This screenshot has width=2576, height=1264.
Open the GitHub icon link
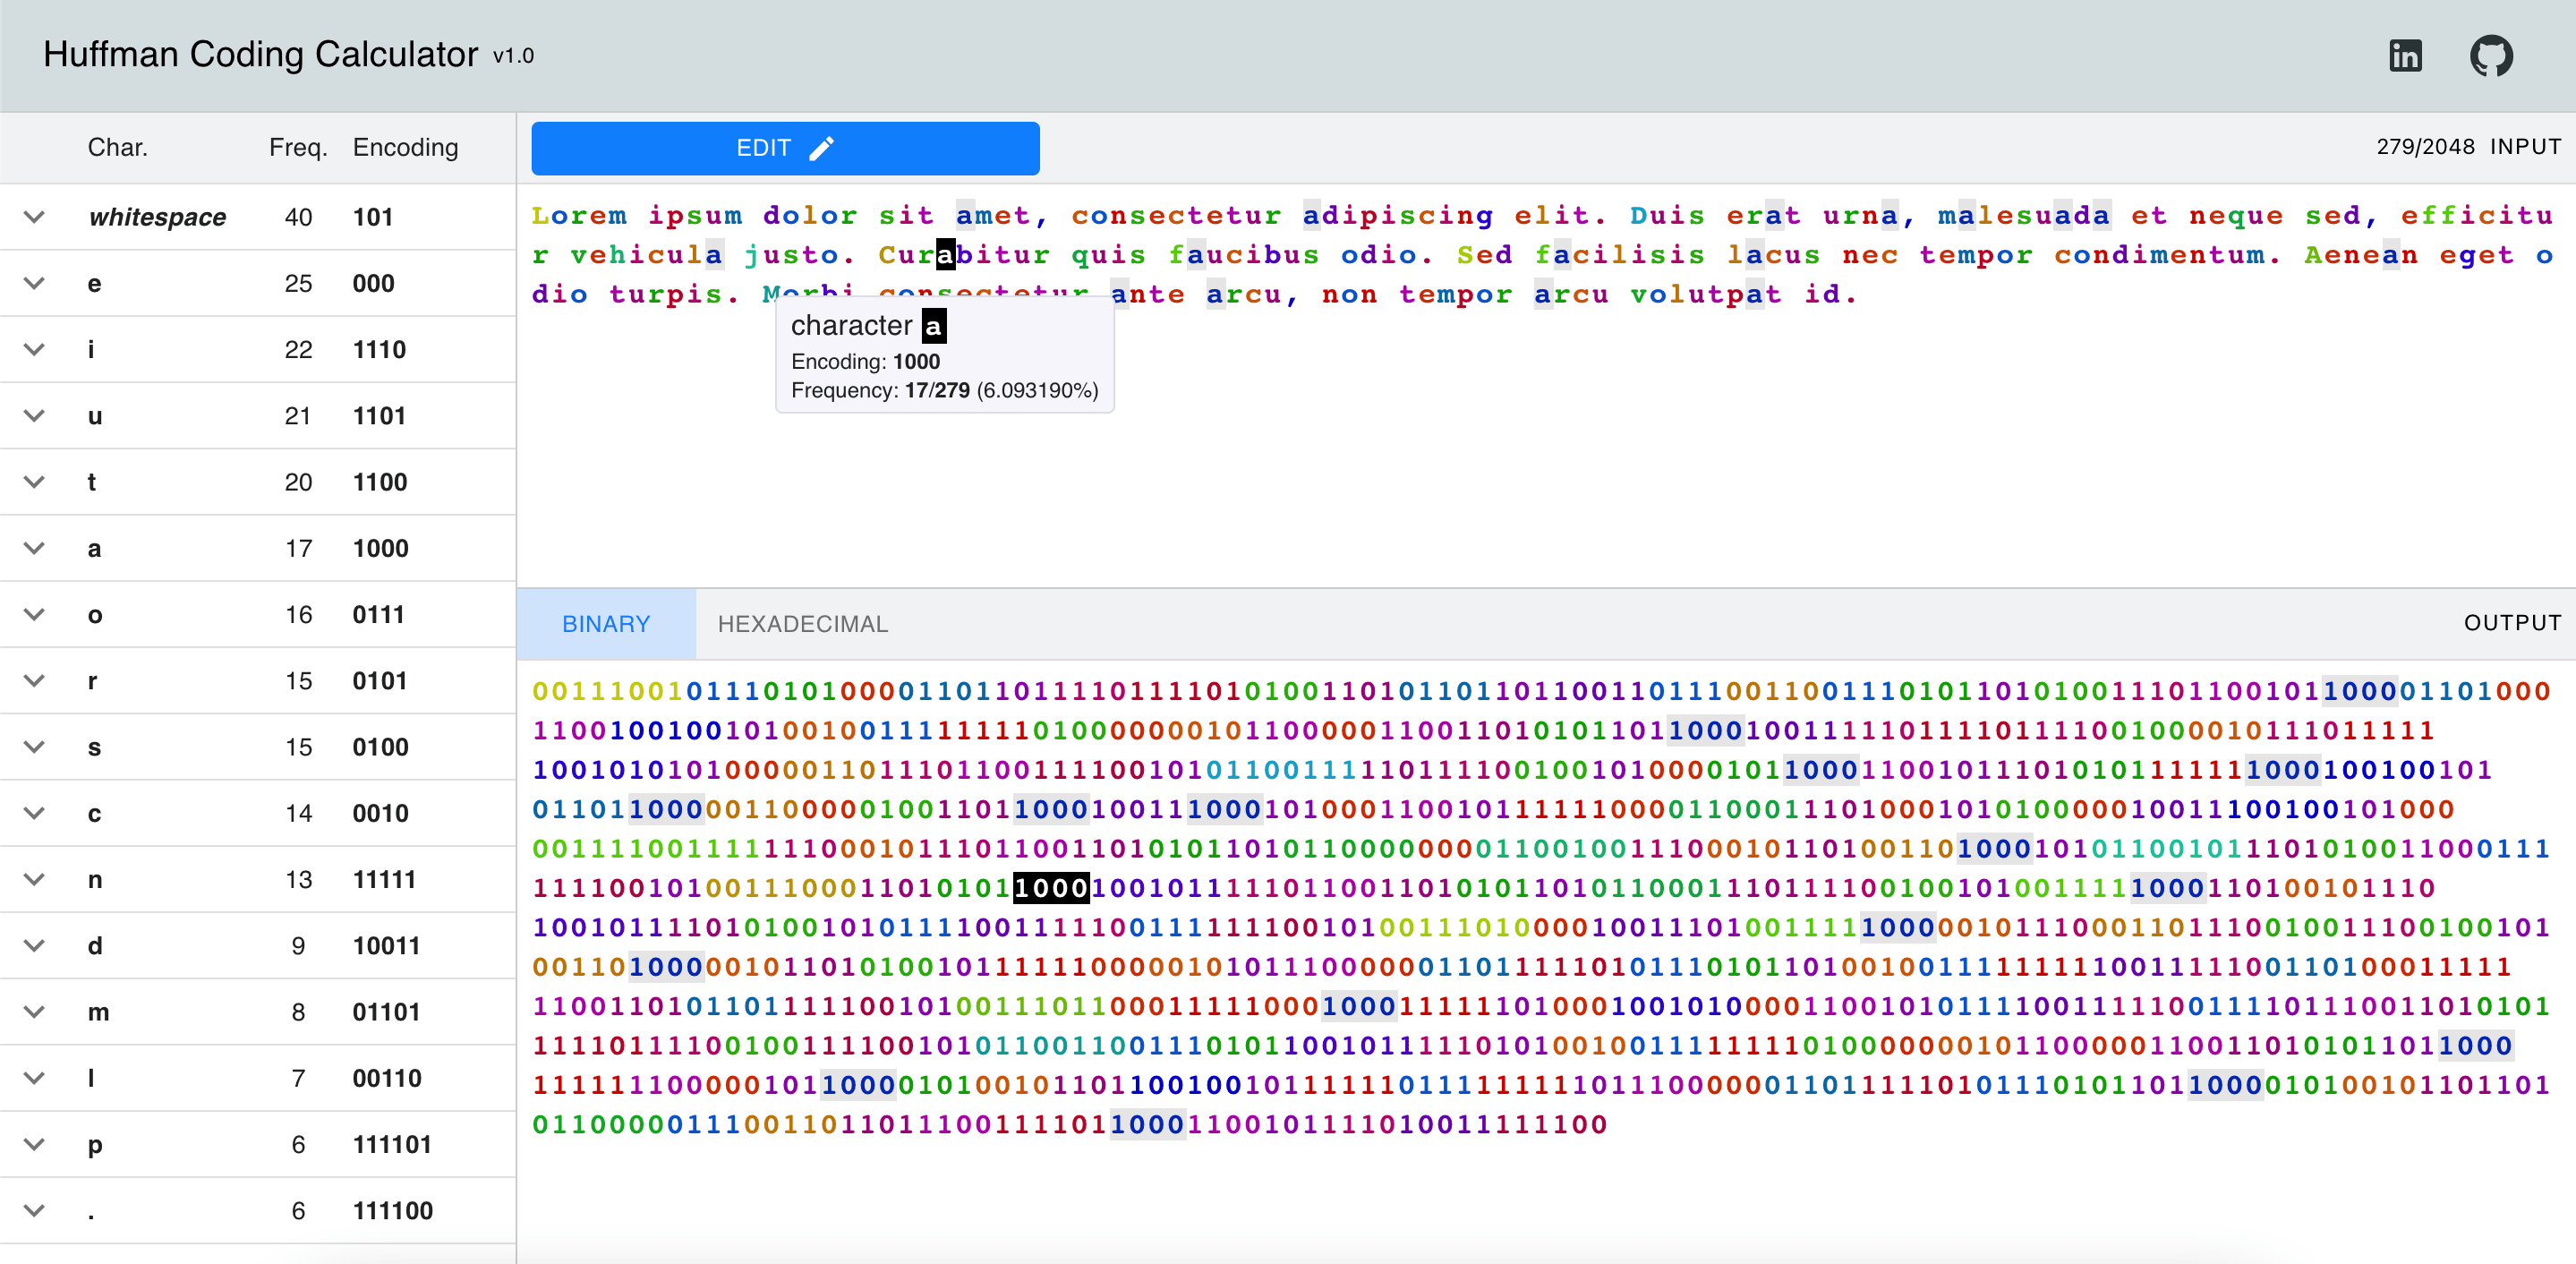(x=2491, y=56)
